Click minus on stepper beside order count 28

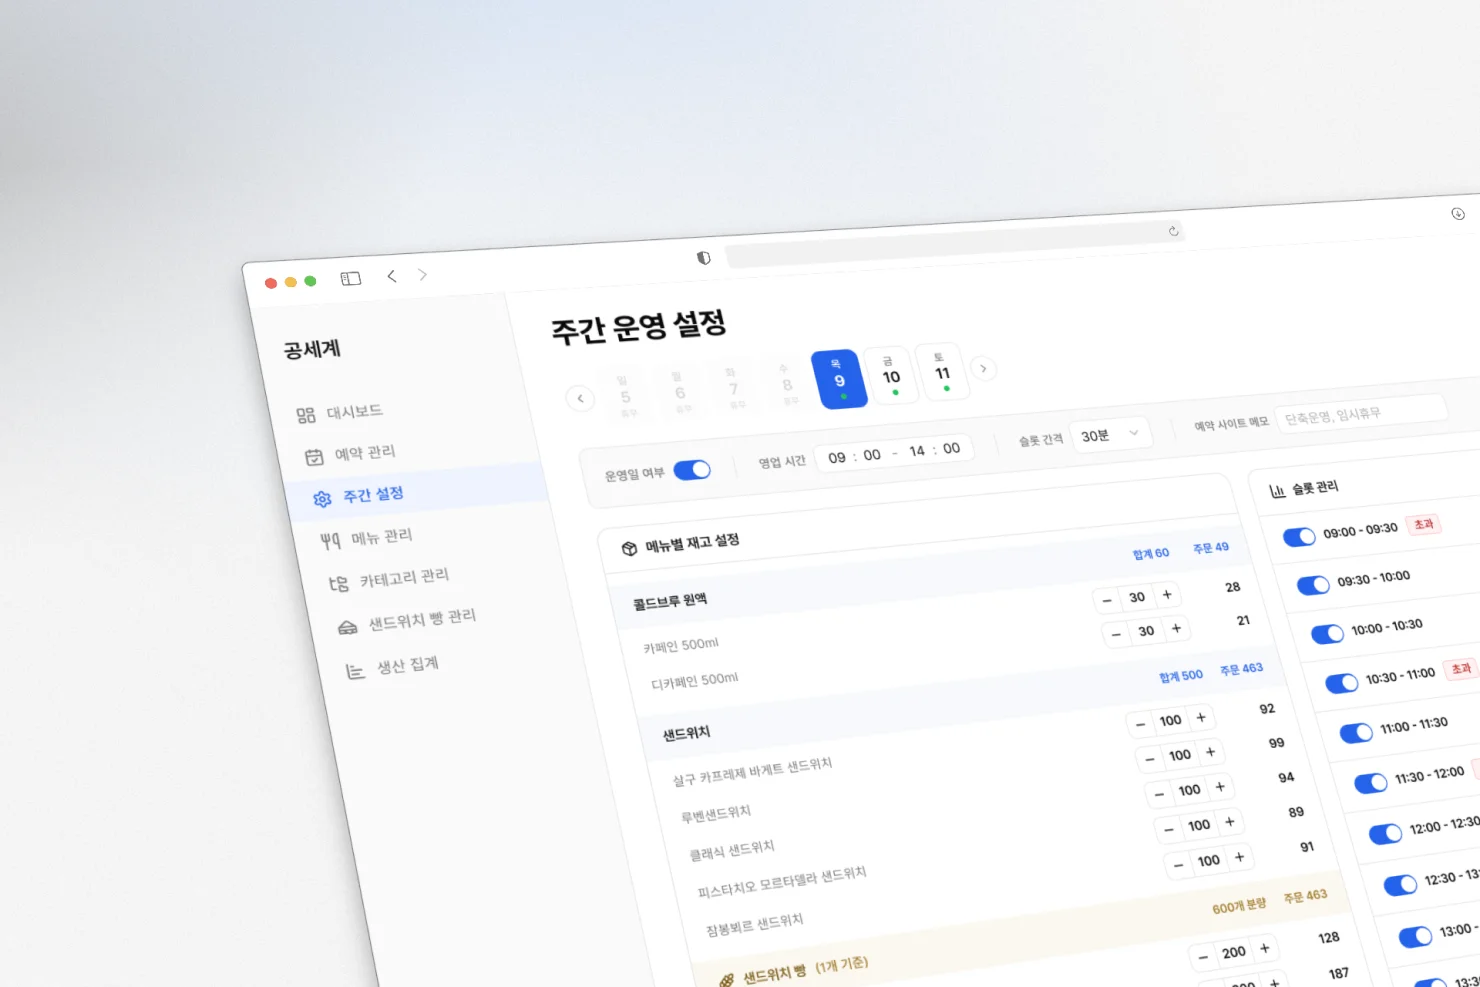coord(1107,600)
